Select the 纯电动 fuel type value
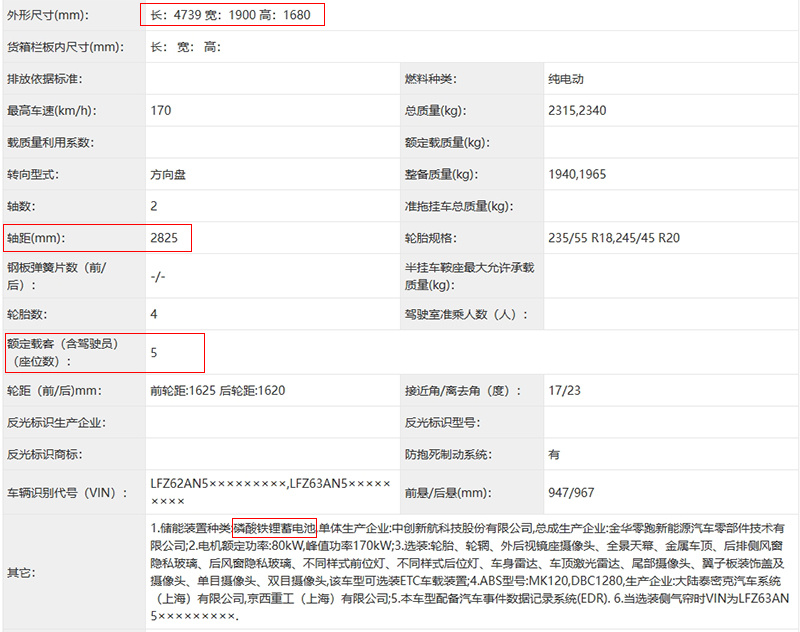This screenshot has width=800, height=632. coord(566,79)
